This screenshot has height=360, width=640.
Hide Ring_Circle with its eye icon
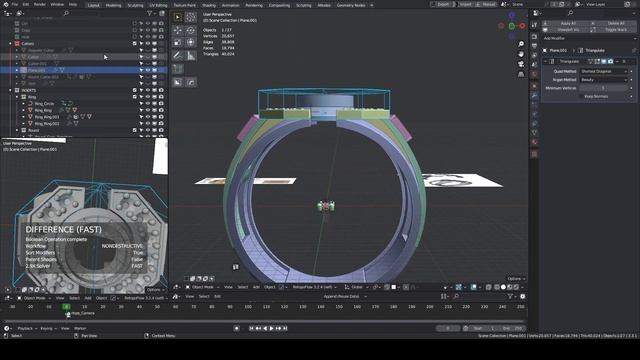click(x=148, y=104)
